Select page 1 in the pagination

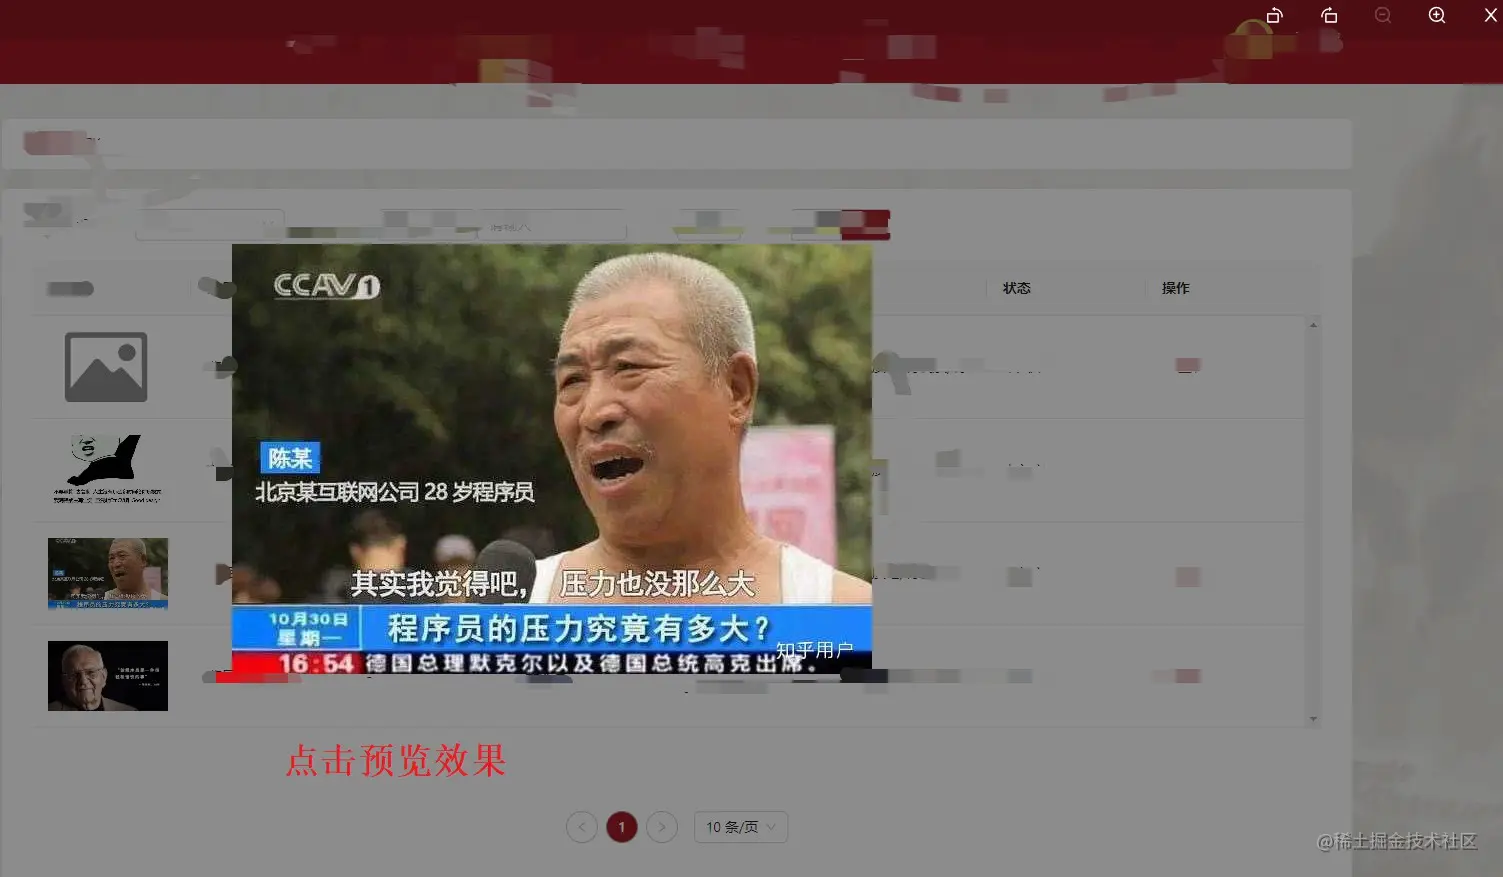pyautogui.click(x=622, y=827)
